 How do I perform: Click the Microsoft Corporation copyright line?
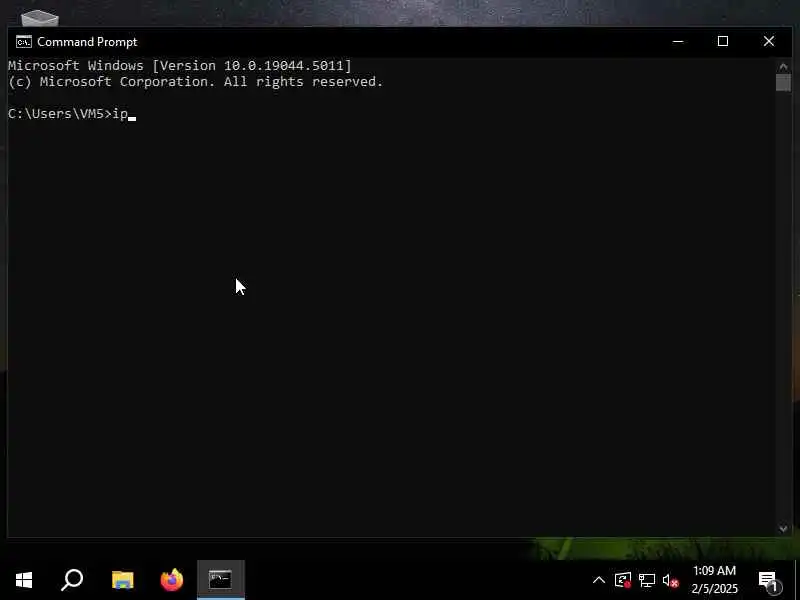pos(195,82)
